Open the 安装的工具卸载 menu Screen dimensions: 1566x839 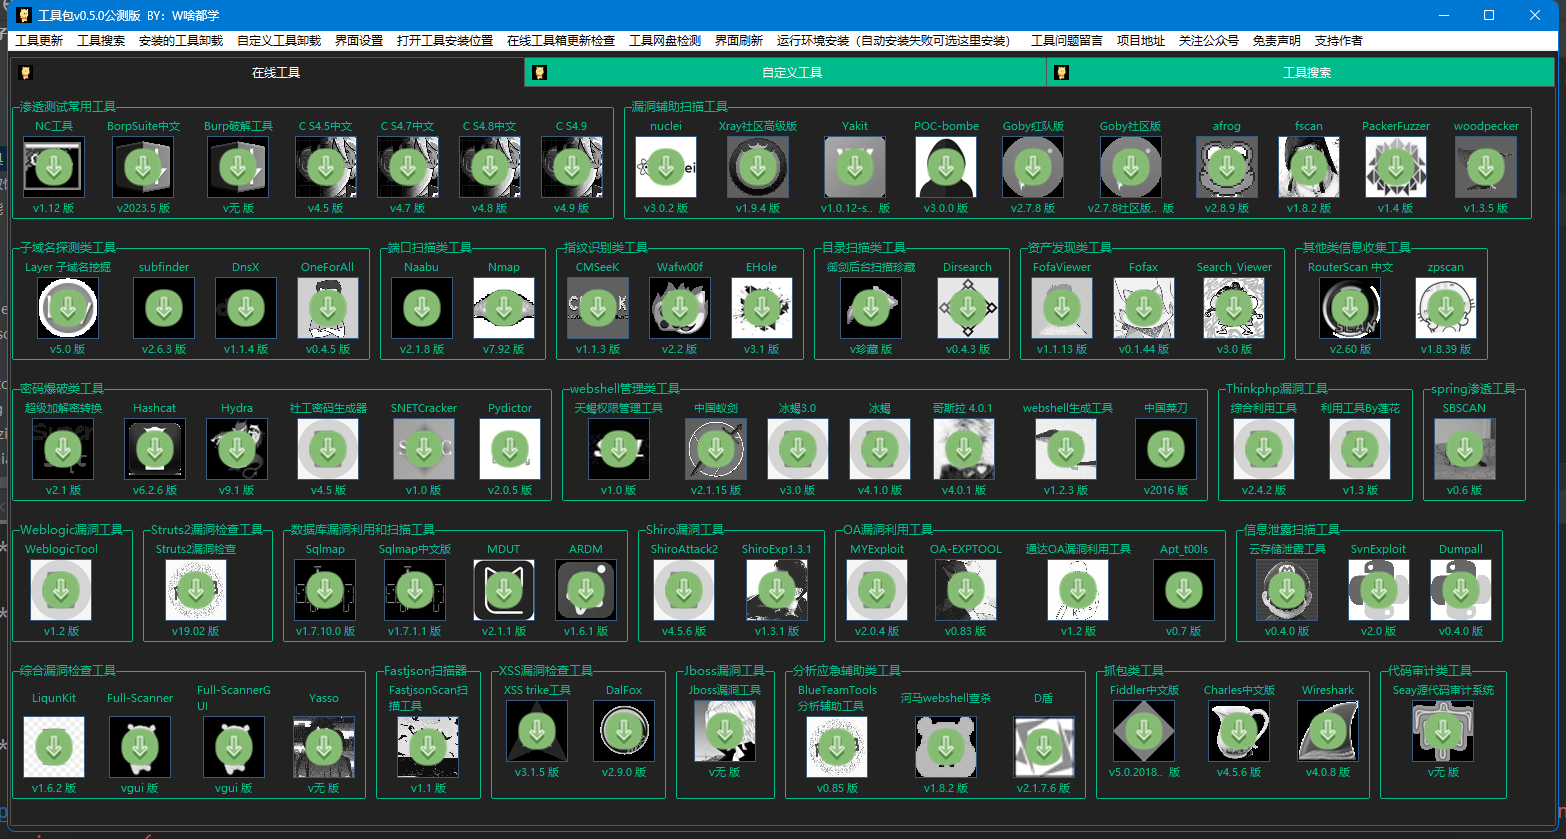coord(181,41)
